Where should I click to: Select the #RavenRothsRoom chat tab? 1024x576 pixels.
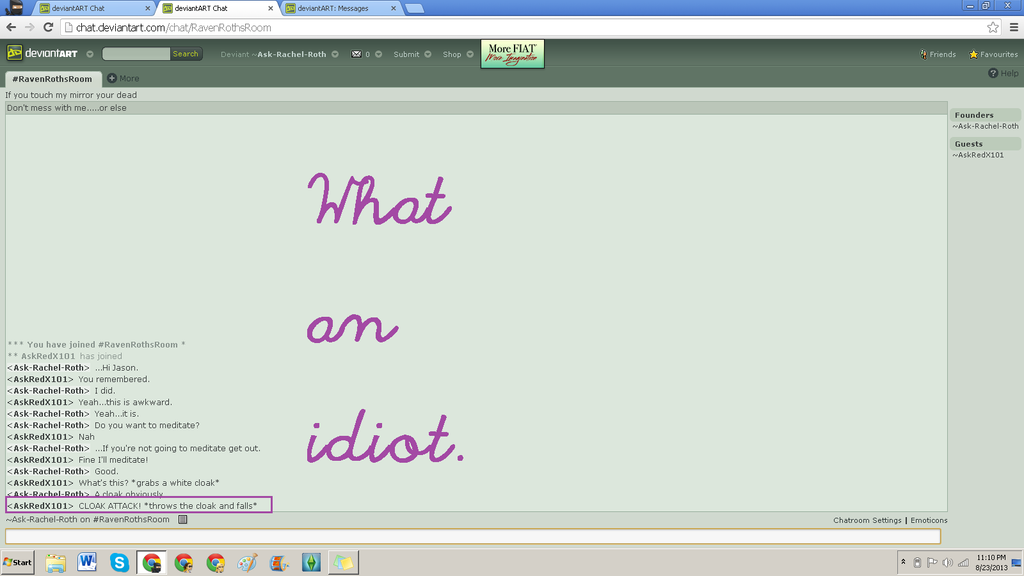point(52,78)
